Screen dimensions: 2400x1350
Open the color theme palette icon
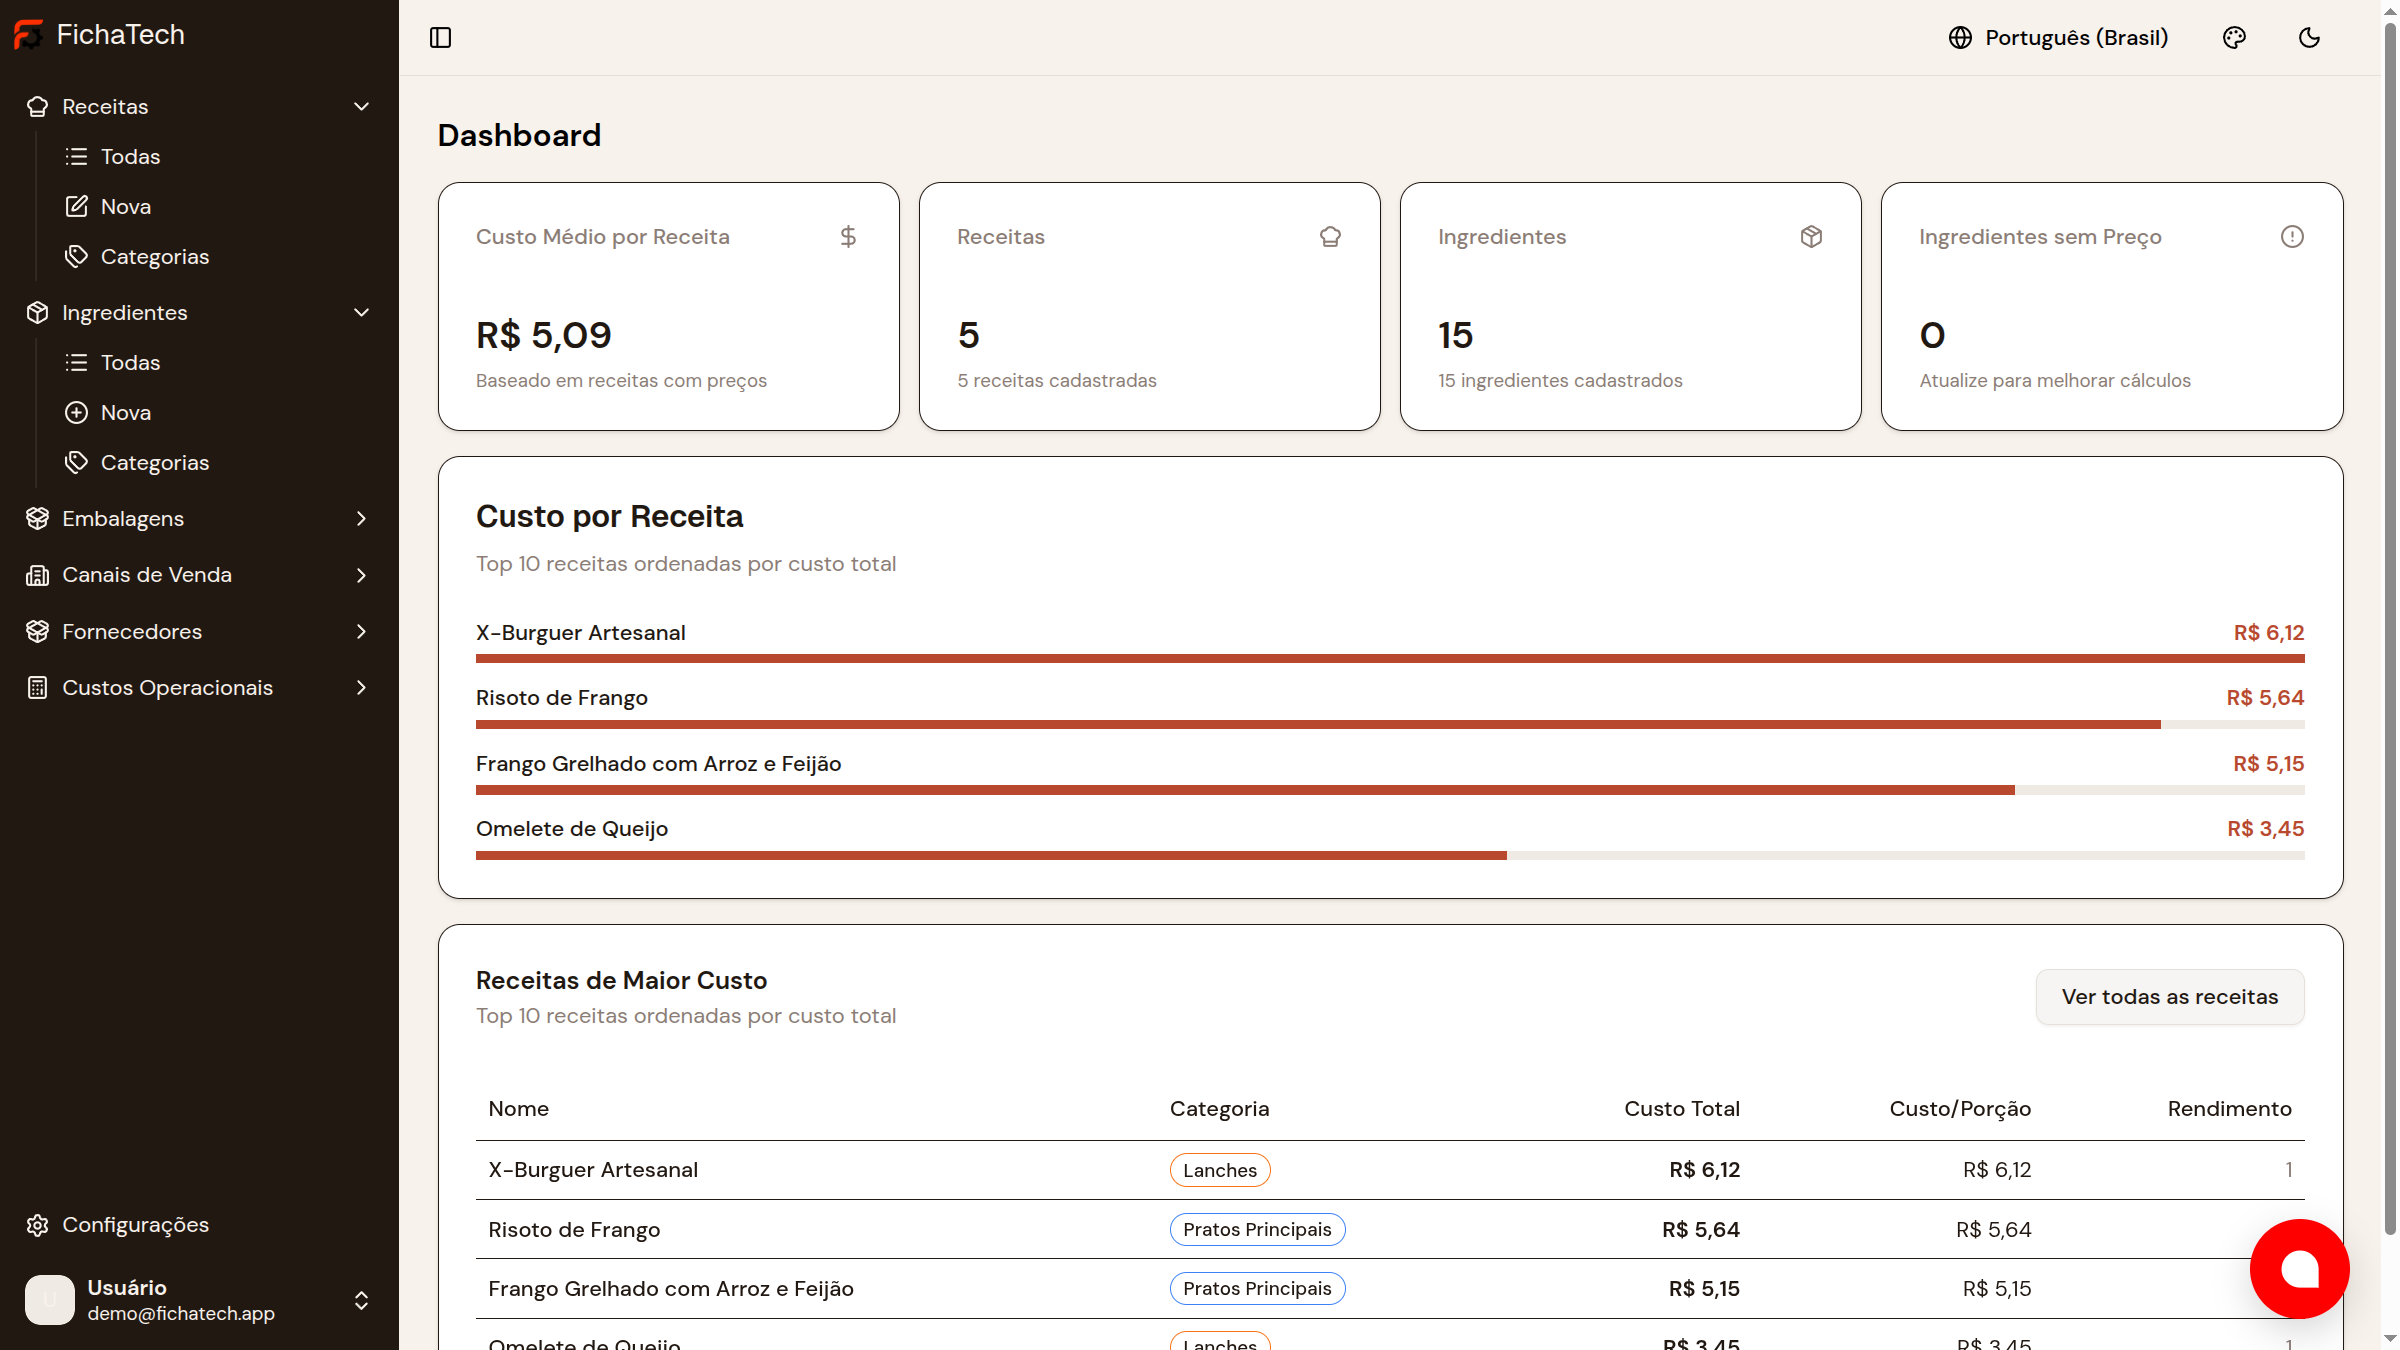point(2234,38)
